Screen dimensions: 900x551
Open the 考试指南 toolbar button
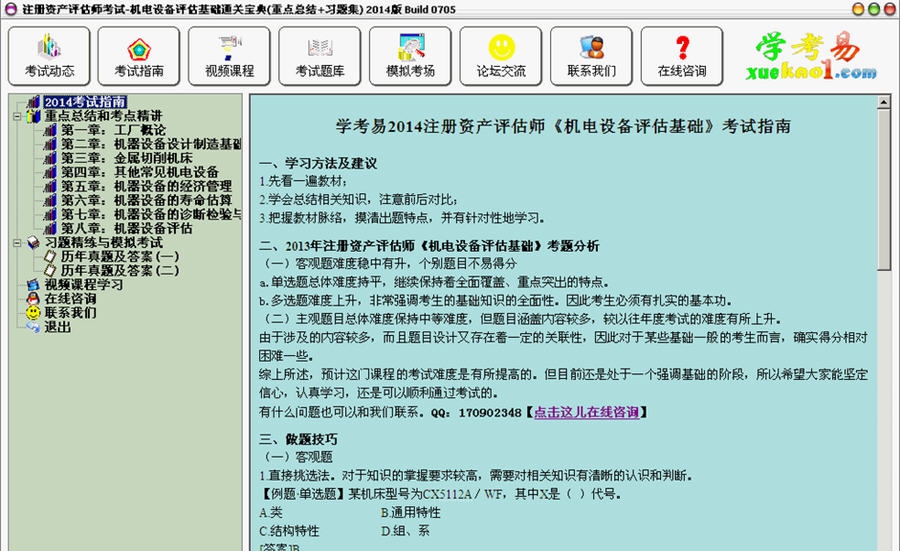[139, 56]
